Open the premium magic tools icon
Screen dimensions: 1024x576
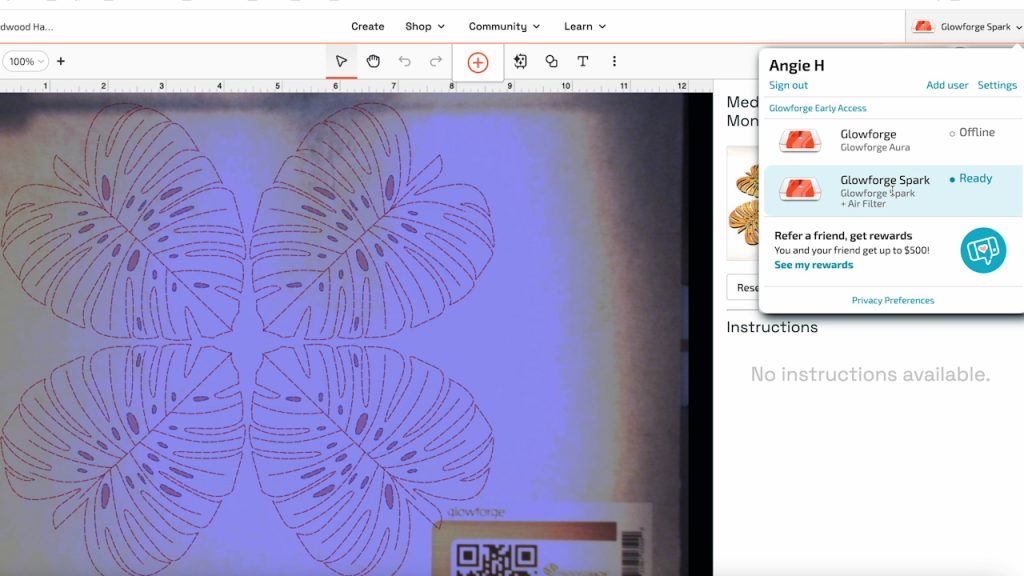coord(521,61)
